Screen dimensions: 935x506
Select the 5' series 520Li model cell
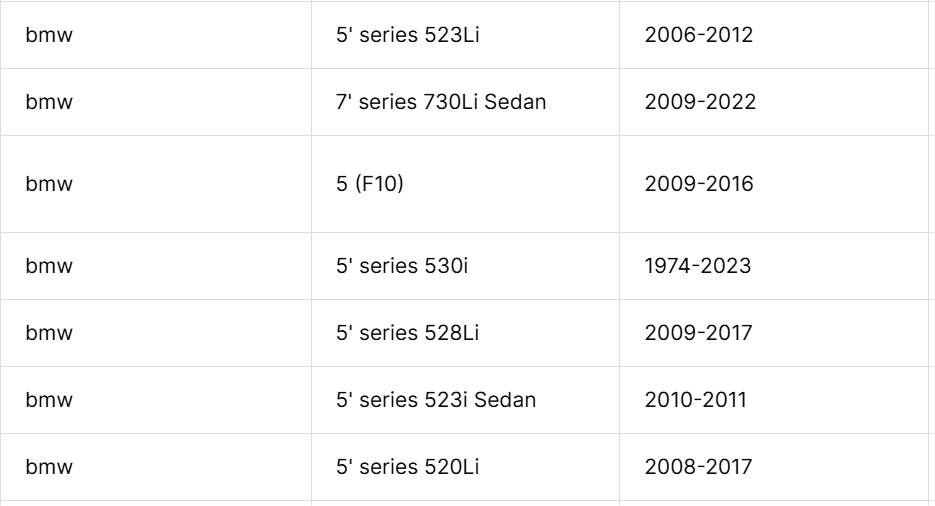(465, 467)
